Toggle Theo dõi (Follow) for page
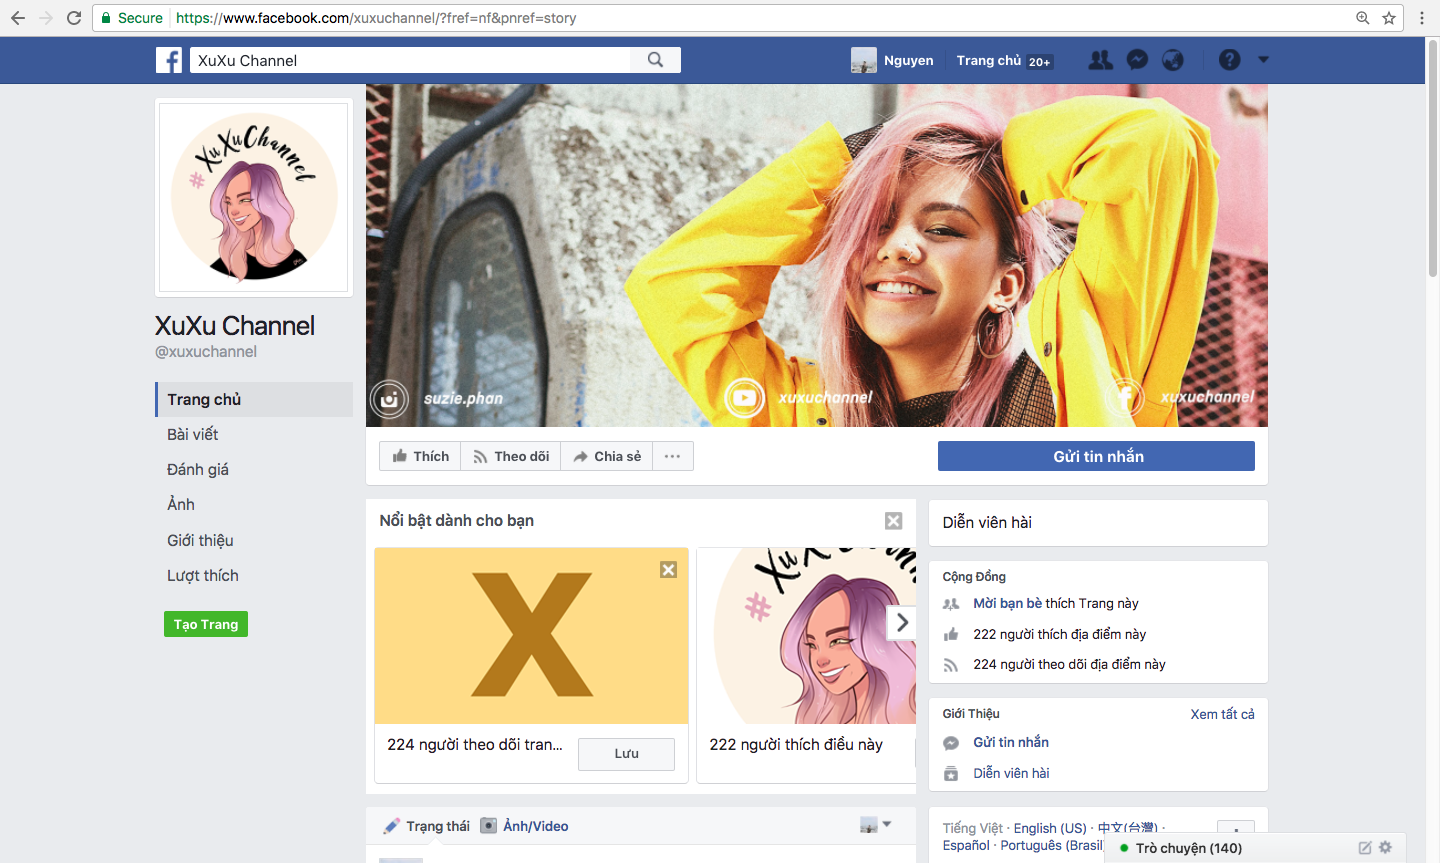Screen dimensions: 1440x863 click(511, 456)
